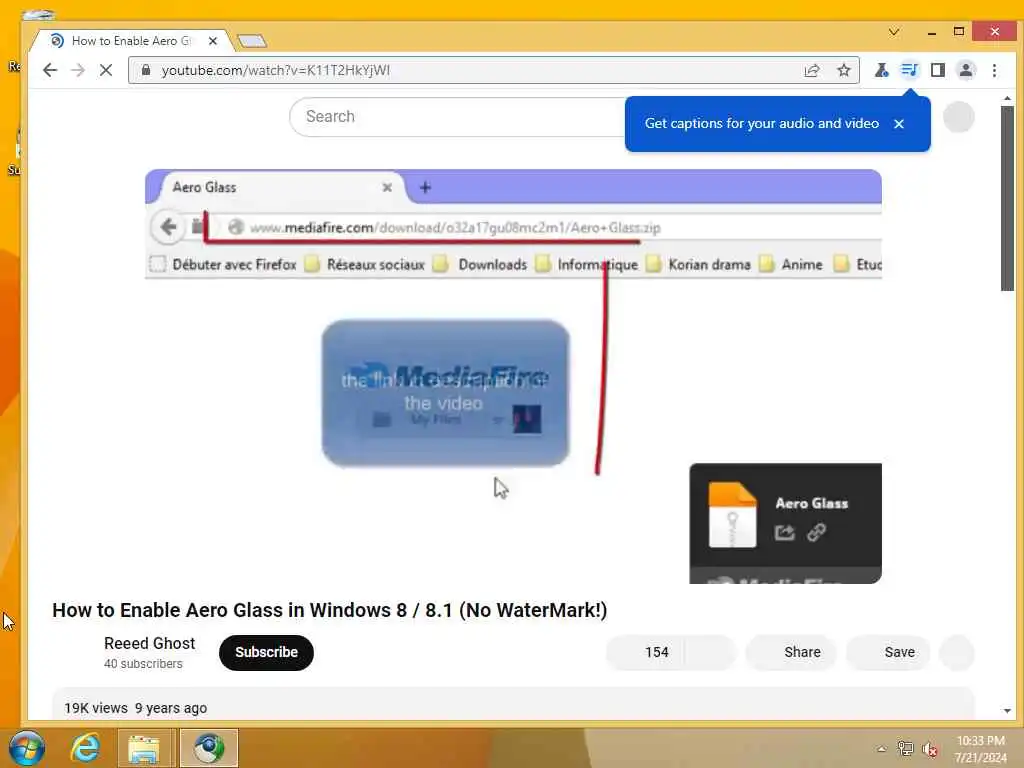Dismiss the Get captions tooltip
Screen dimensions: 1024x768
(x=899, y=123)
